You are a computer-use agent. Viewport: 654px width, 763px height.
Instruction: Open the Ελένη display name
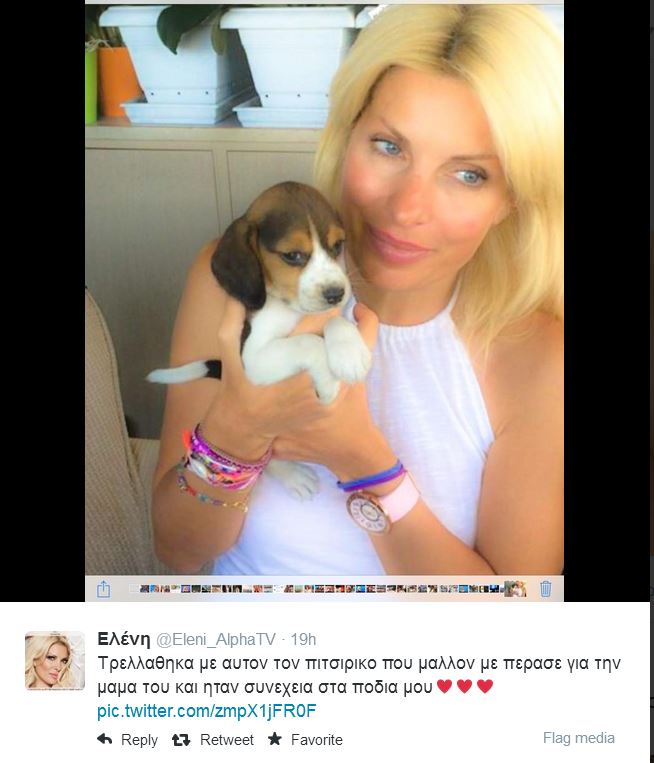[x=124, y=639]
